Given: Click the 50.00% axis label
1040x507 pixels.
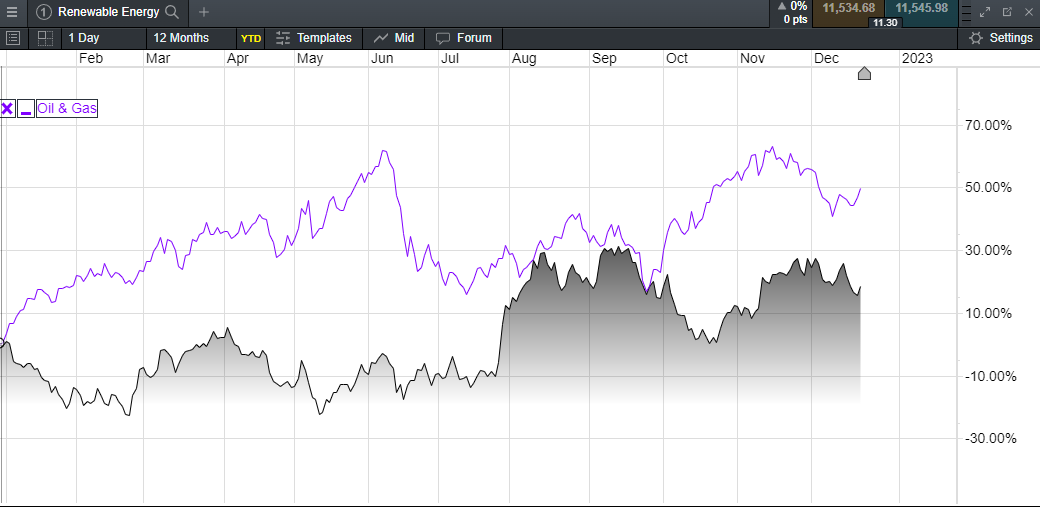Looking at the screenshot, I should (988, 187).
